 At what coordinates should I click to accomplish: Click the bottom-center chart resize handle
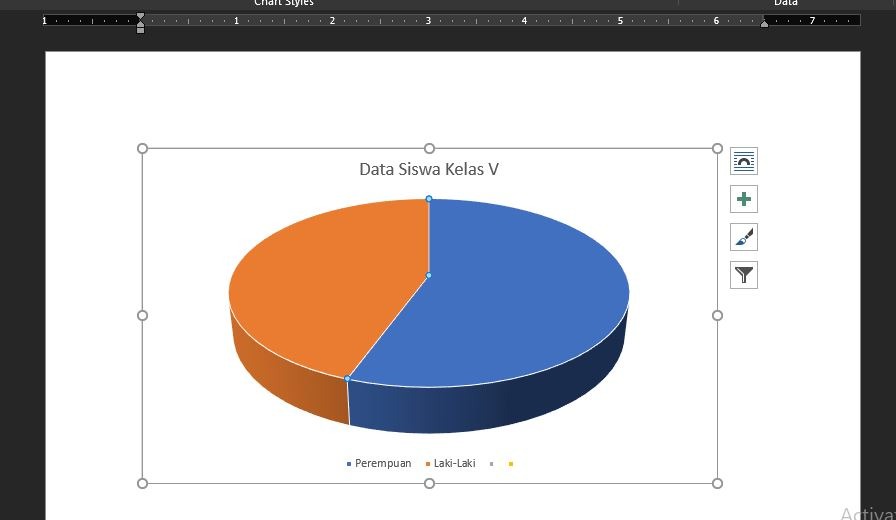tap(429, 483)
